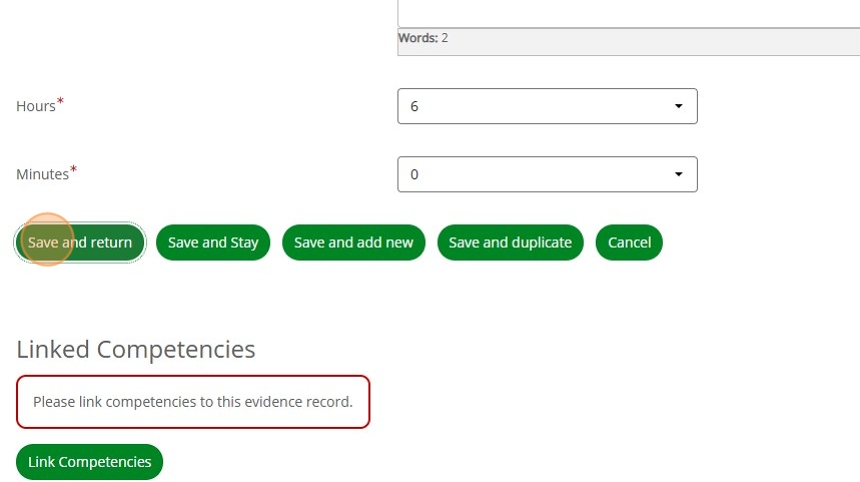The height and width of the screenshot is (482, 860).
Task: Click Save and Stay
Action: (x=213, y=242)
